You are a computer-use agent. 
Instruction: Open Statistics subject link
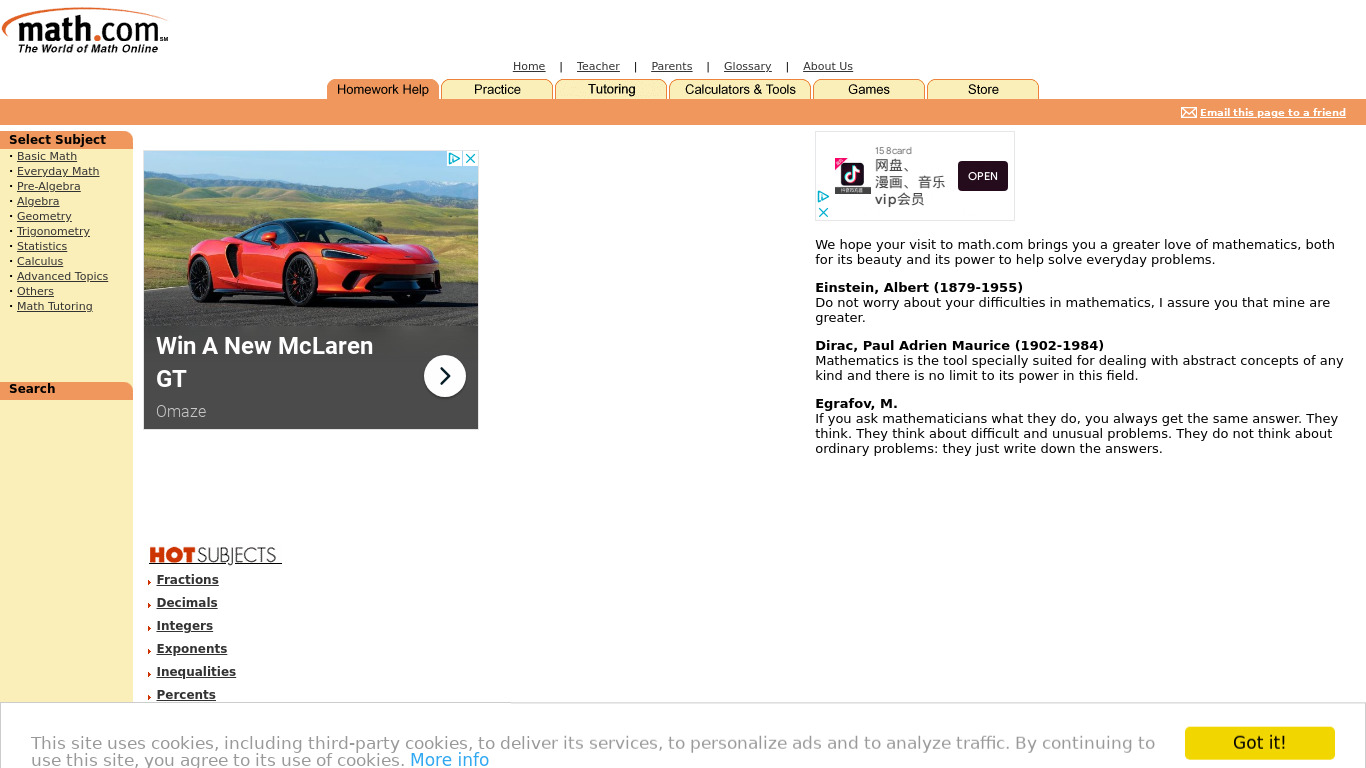[x=42, y=247]
